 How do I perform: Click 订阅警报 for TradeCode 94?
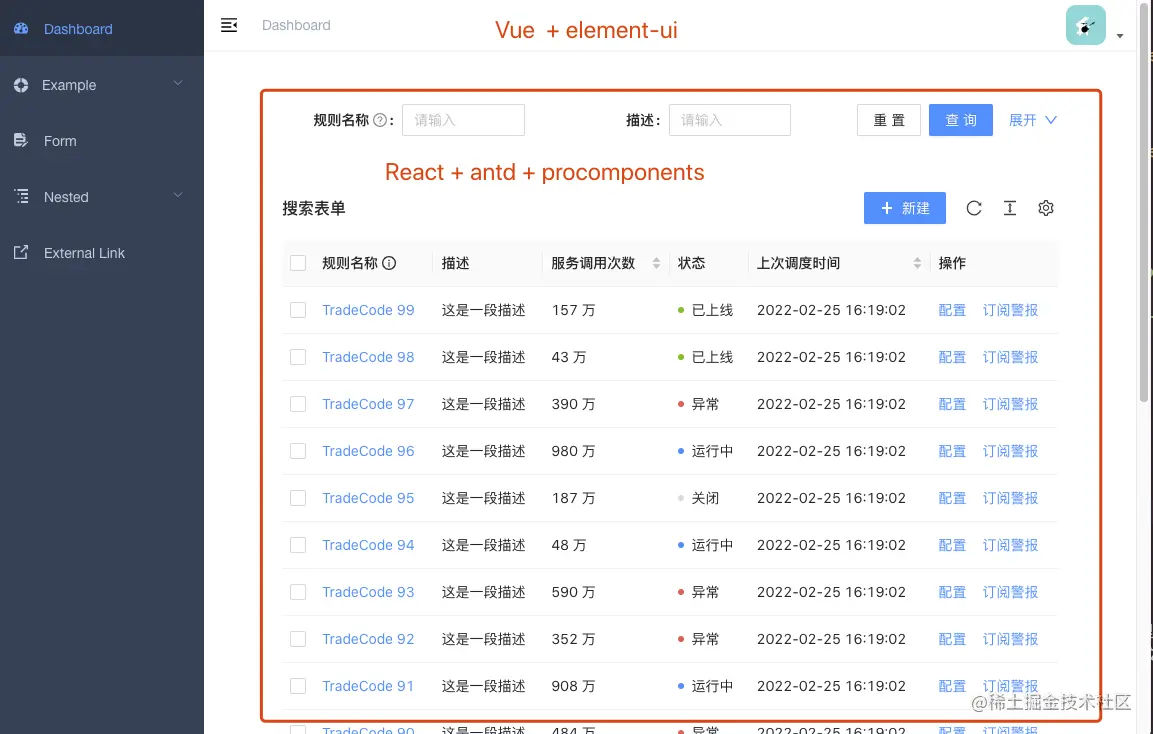point(1010,545)
